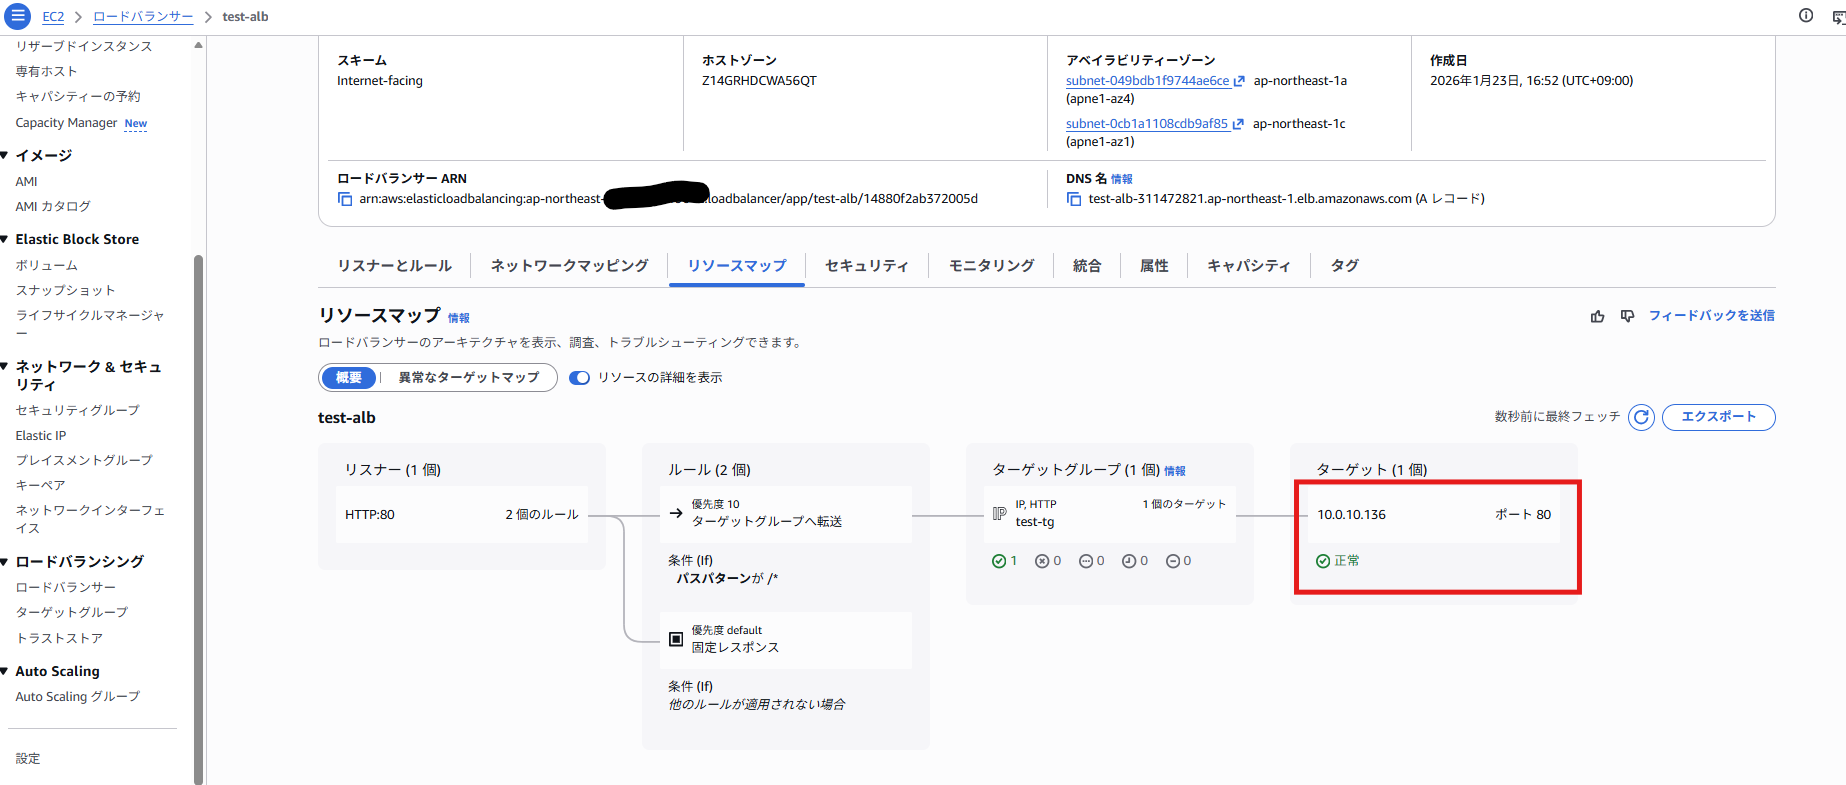The image size is (1846, 785).
Task: Open ロードバランサー breadcrumb link
Action: [143, 17]
